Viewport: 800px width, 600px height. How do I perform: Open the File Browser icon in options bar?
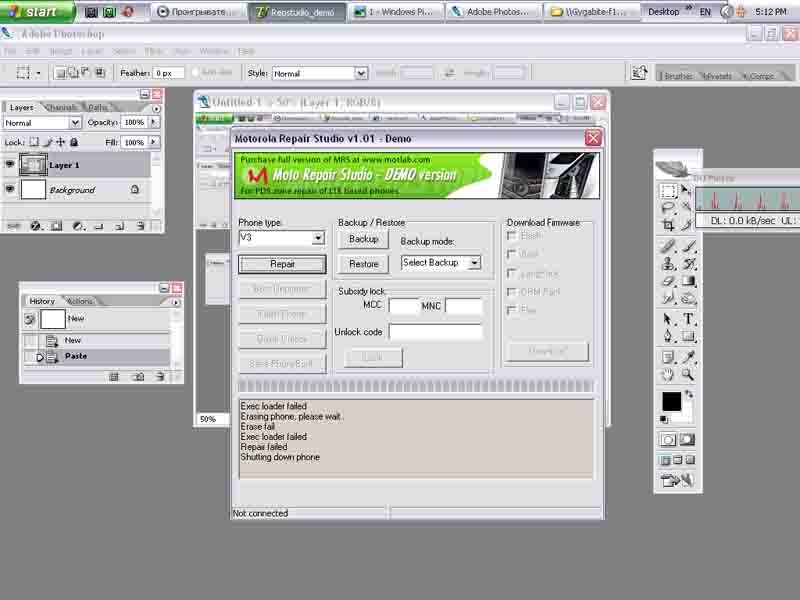click(x=639, y=73)
